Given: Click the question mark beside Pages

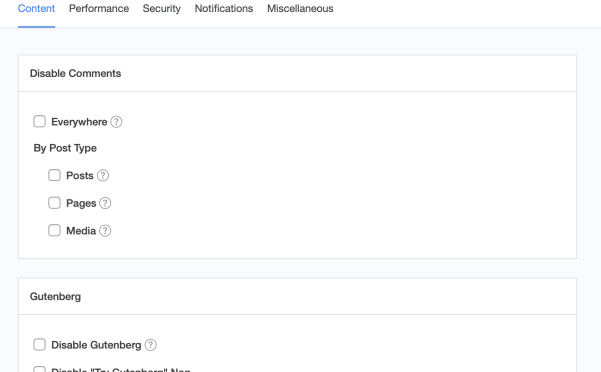Looking at the screenshot, I should tap(105, 203).
